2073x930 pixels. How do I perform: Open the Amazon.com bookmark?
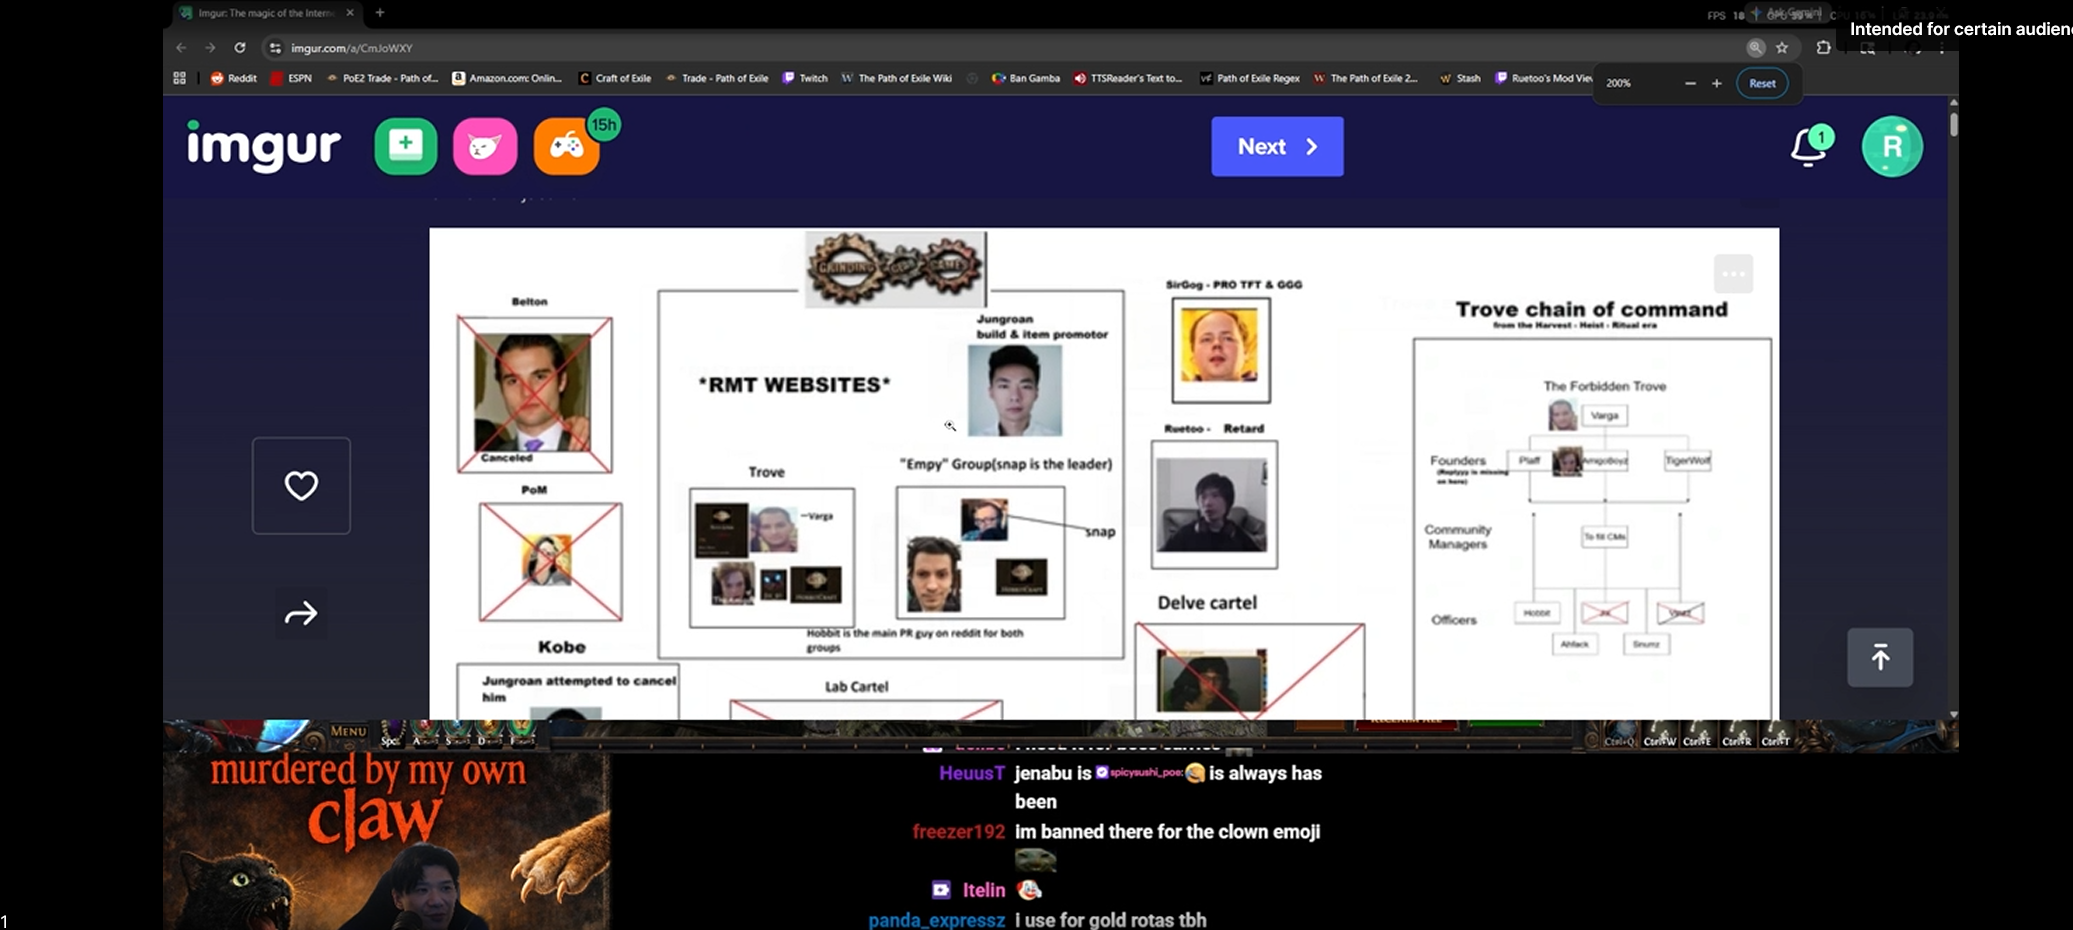click(x=507, y=78)
